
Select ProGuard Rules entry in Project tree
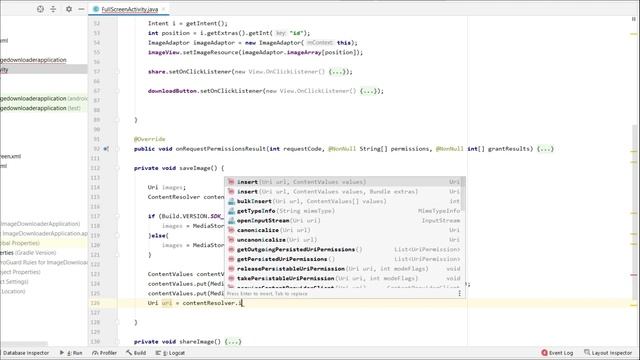point(44,262)
